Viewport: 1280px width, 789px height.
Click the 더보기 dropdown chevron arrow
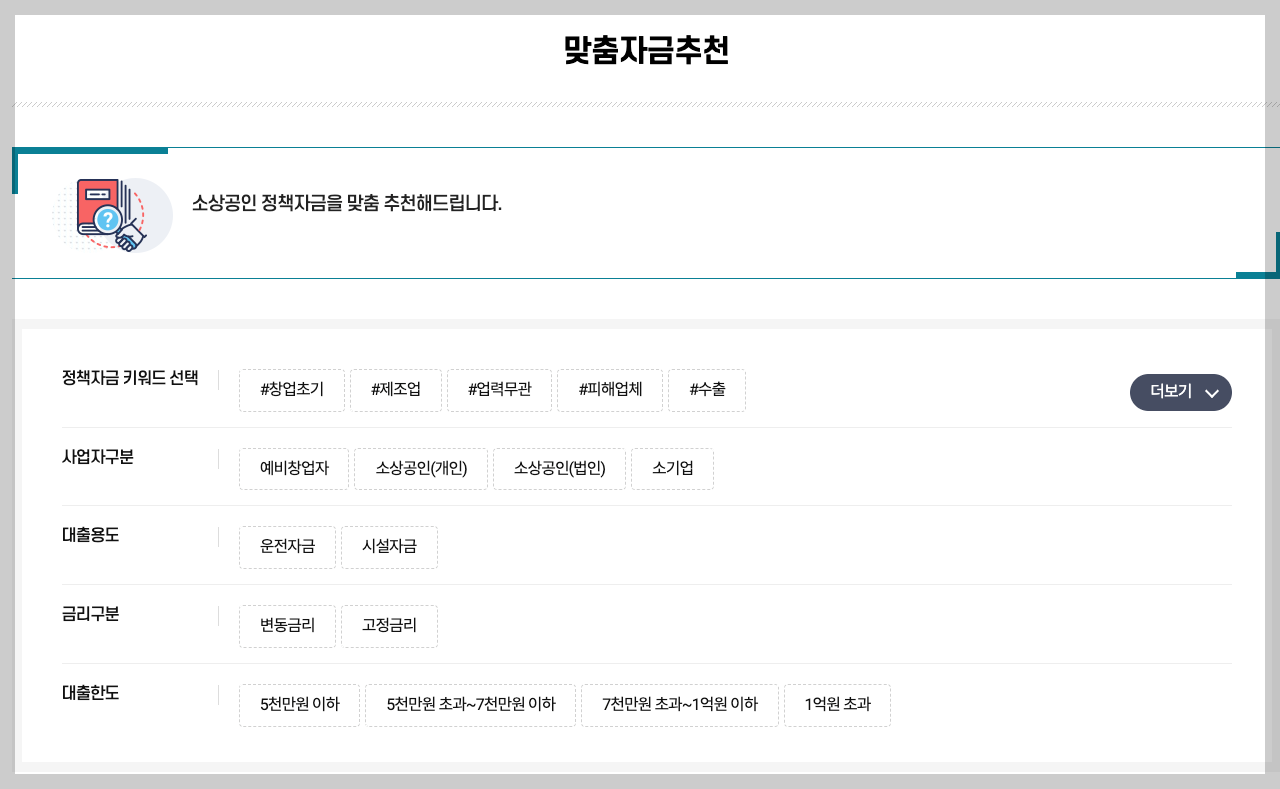tap(1211, 393)
